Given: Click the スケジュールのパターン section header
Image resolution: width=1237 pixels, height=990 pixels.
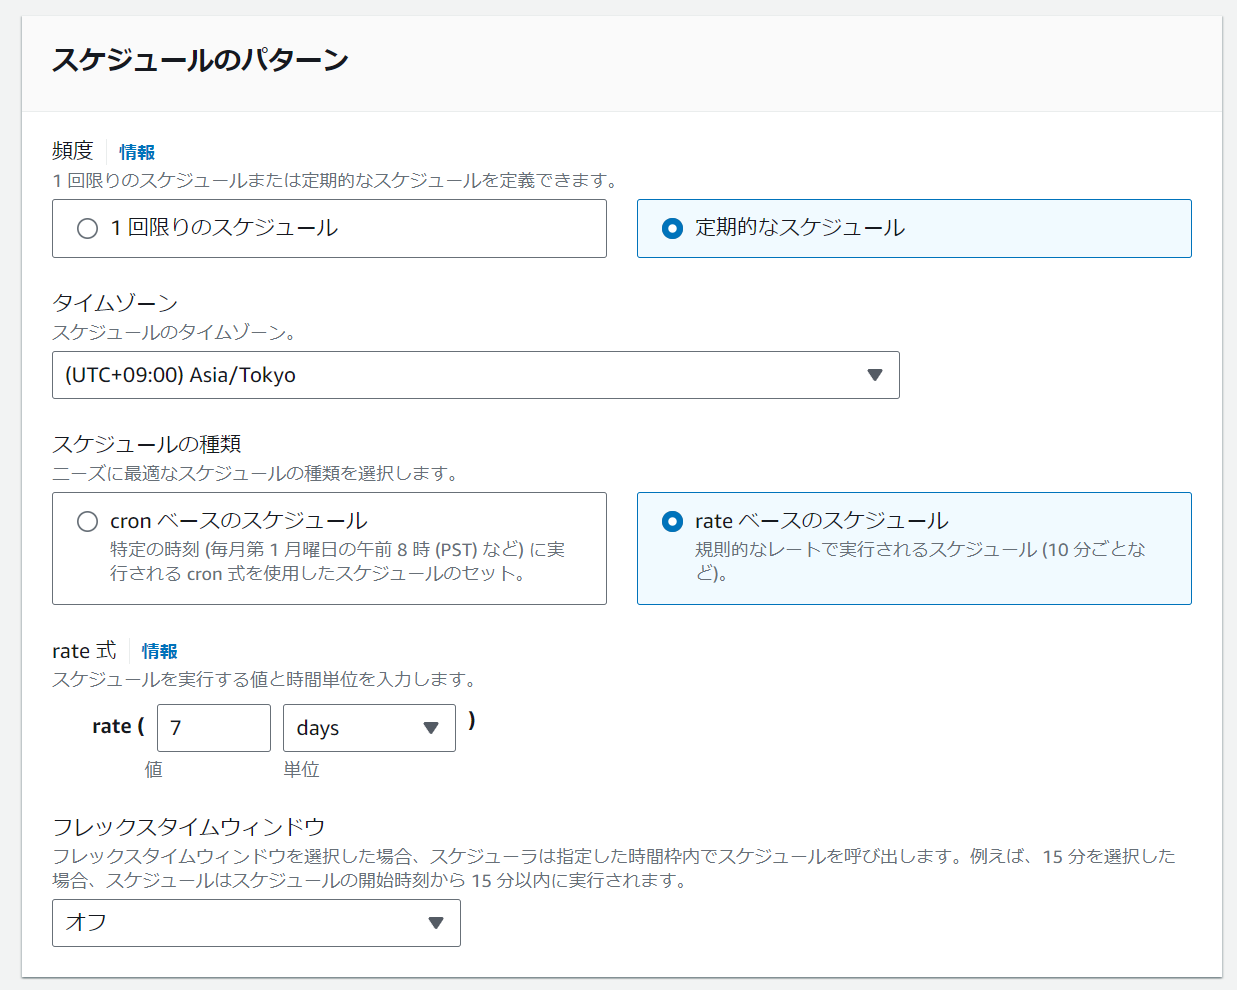Looking at the screenshot, I should 200,60.
